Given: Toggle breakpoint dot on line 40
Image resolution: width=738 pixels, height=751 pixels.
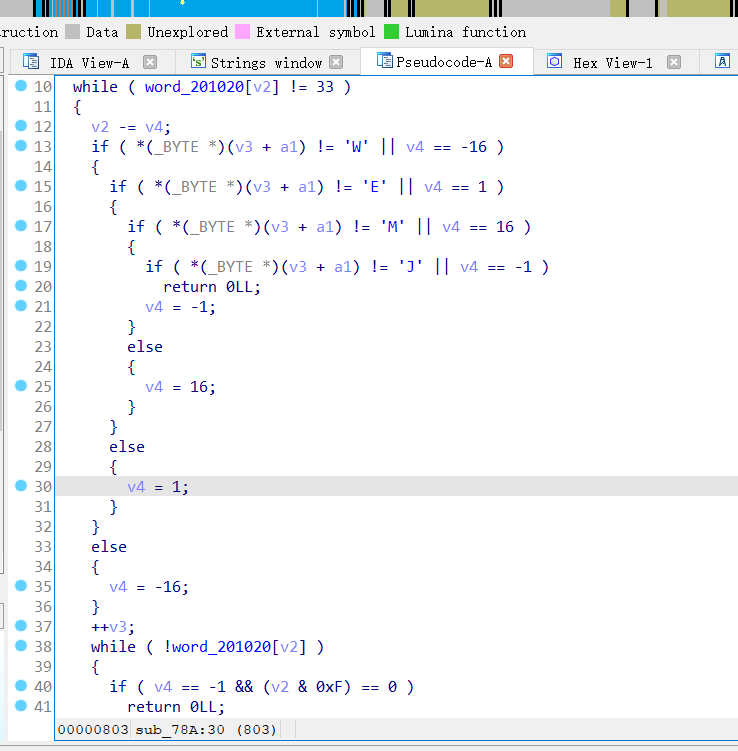Looking at the screenshot, I should (21, 686).
